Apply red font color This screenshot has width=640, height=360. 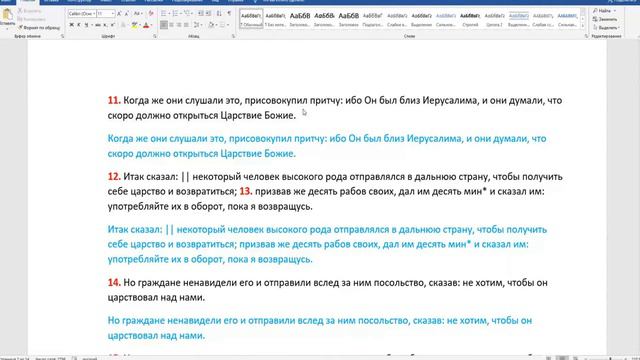[146, 25]
